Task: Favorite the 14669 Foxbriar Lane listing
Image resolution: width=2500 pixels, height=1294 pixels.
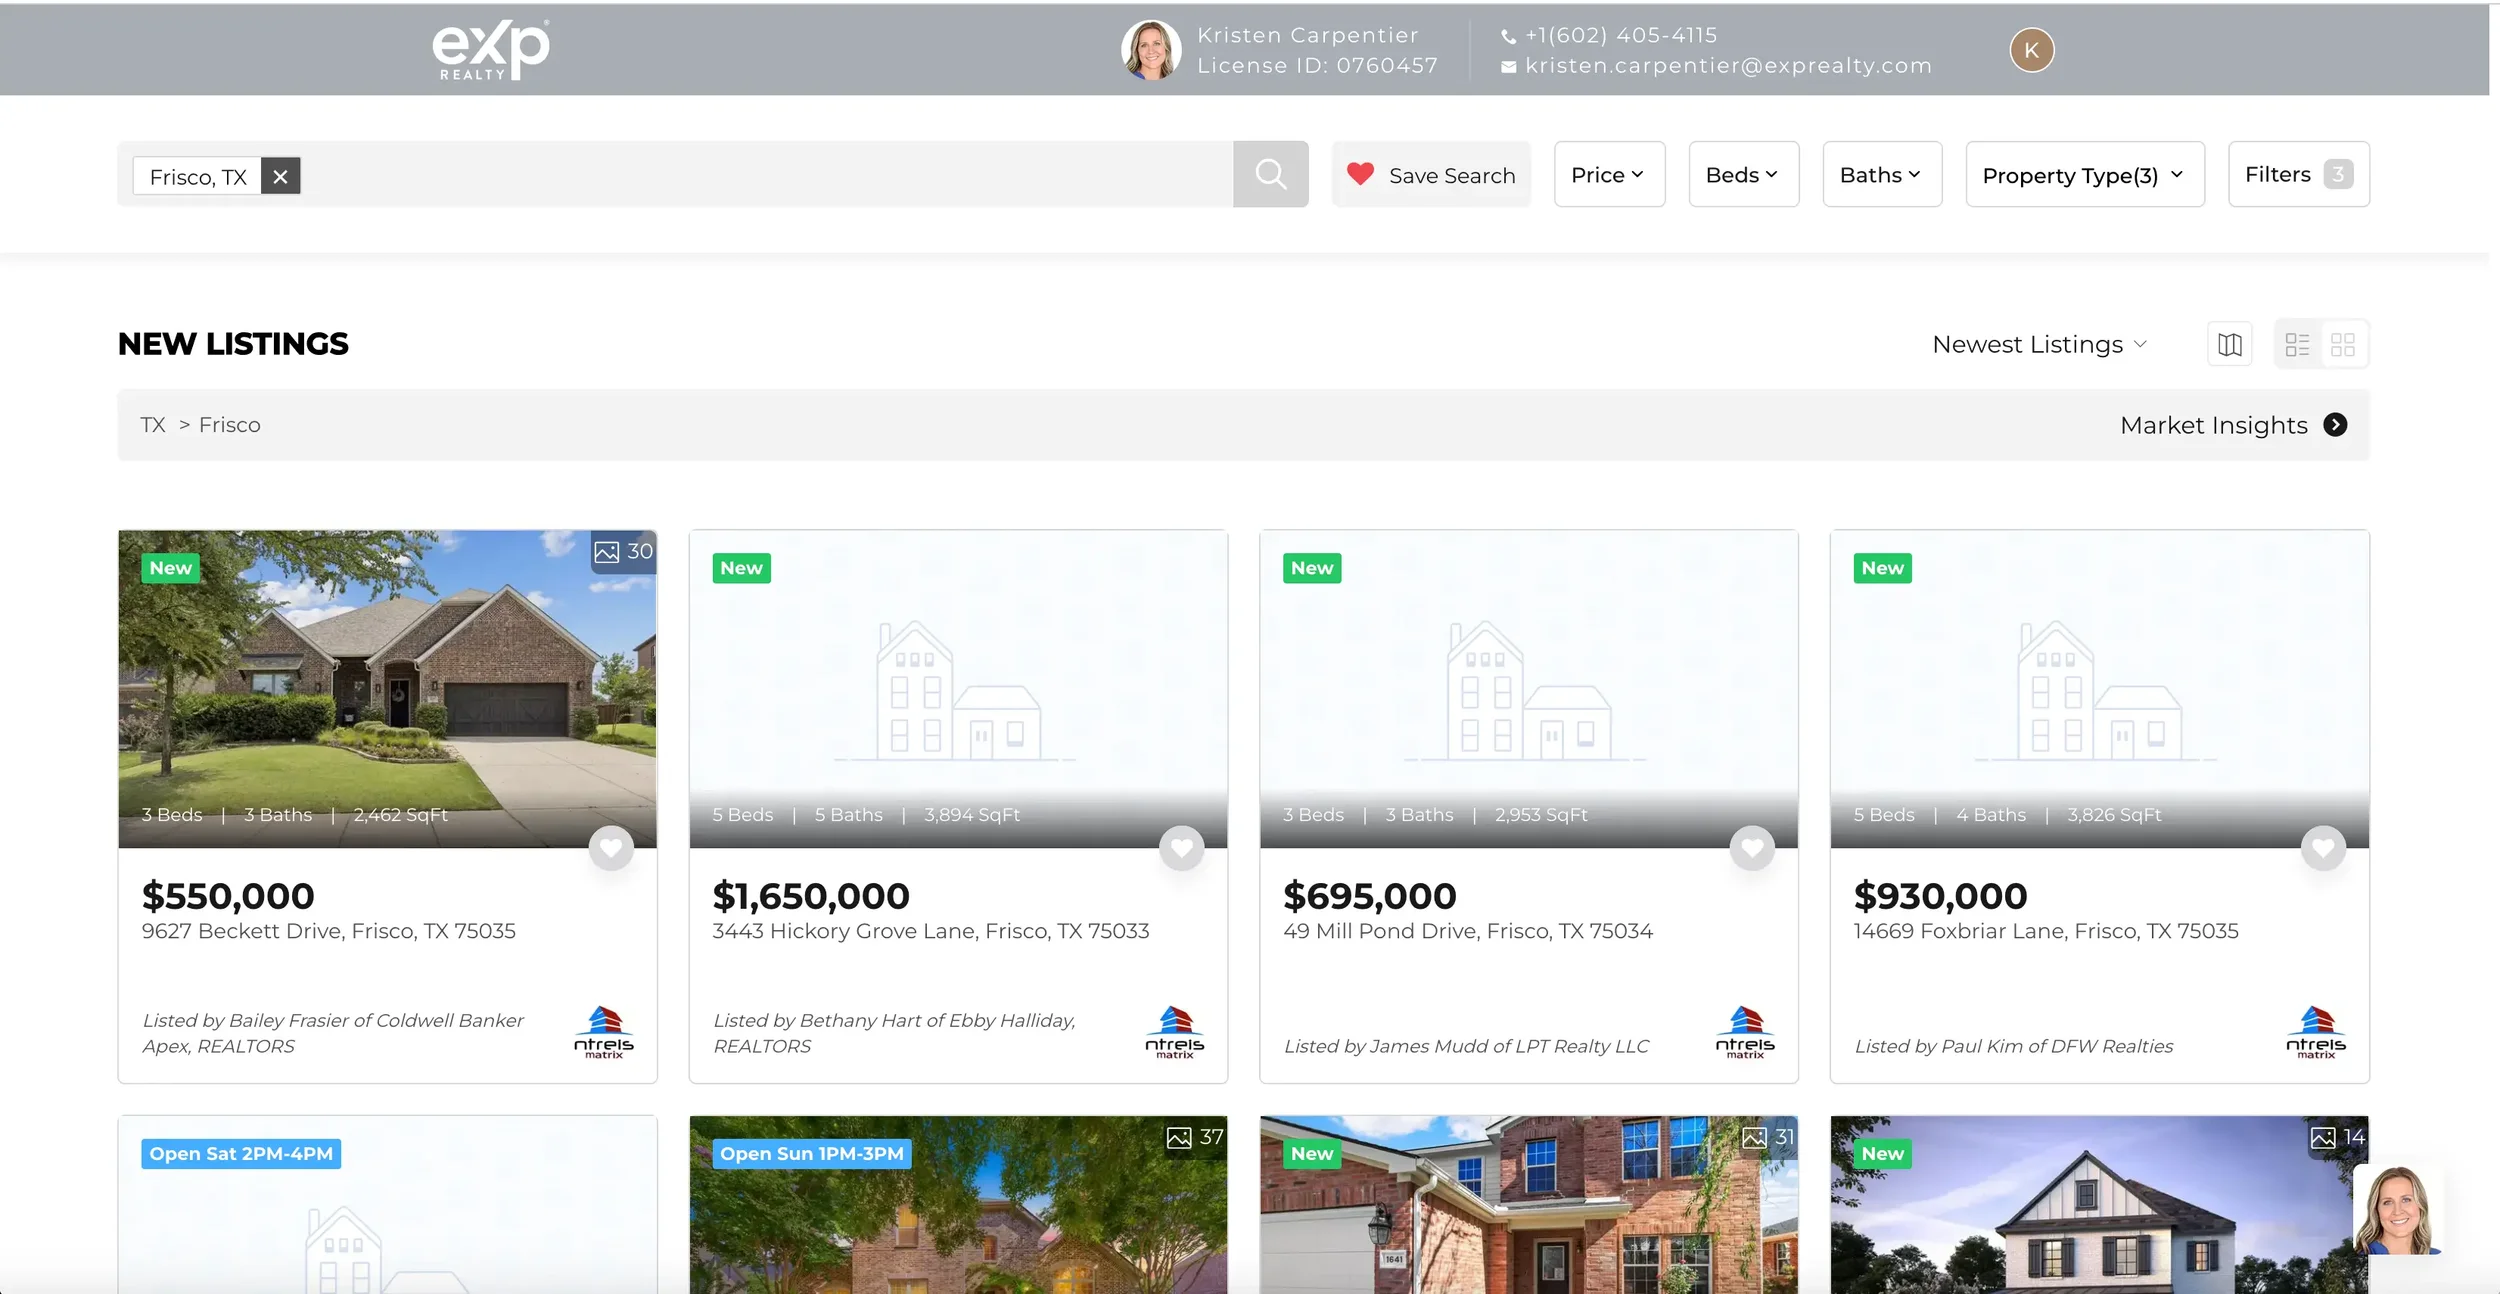Action: 2322,848
